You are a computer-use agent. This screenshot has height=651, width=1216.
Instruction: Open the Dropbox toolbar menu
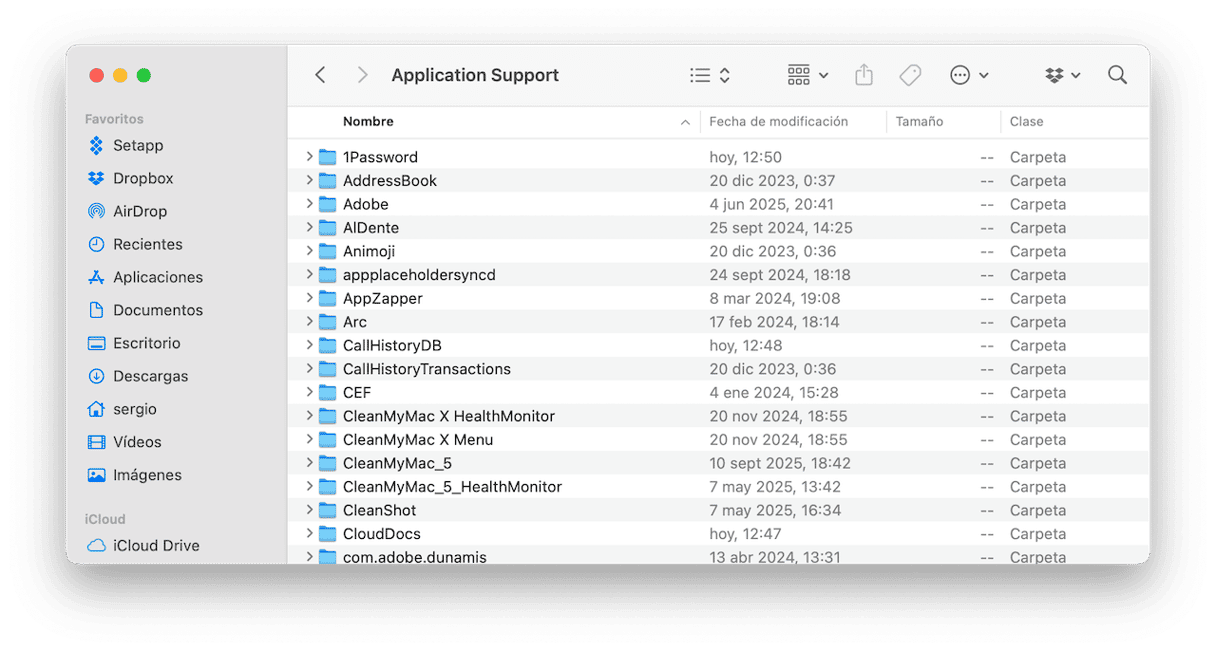click(x=1062, y=75)
